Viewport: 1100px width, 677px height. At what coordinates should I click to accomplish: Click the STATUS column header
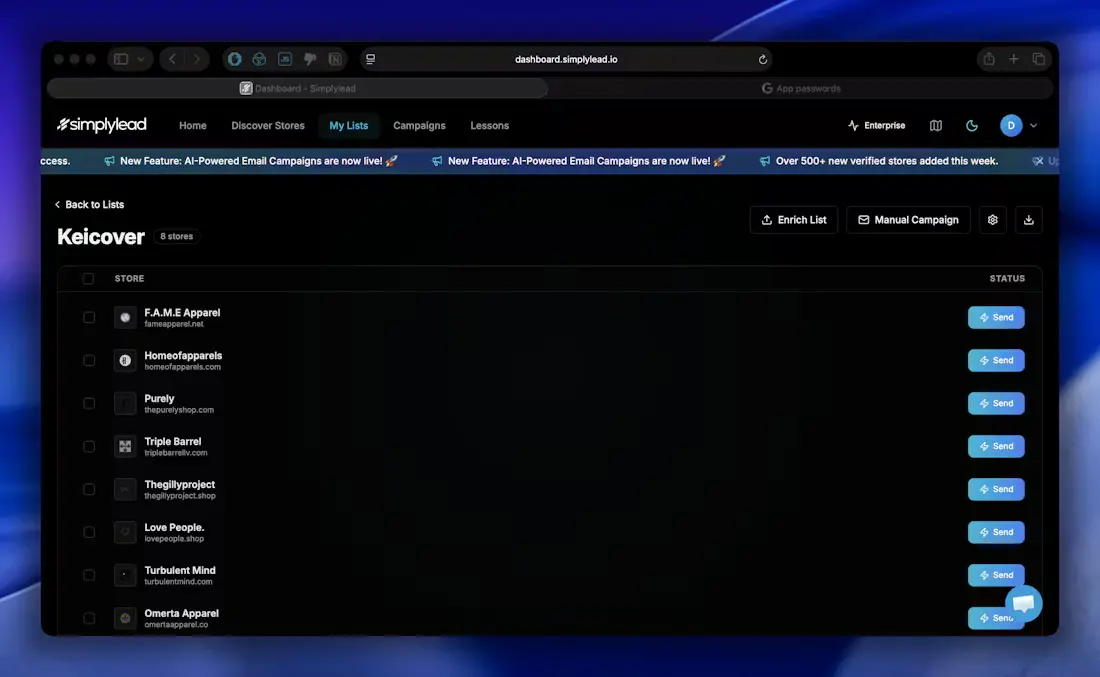pyautogui.click(x=1007, y=279)
